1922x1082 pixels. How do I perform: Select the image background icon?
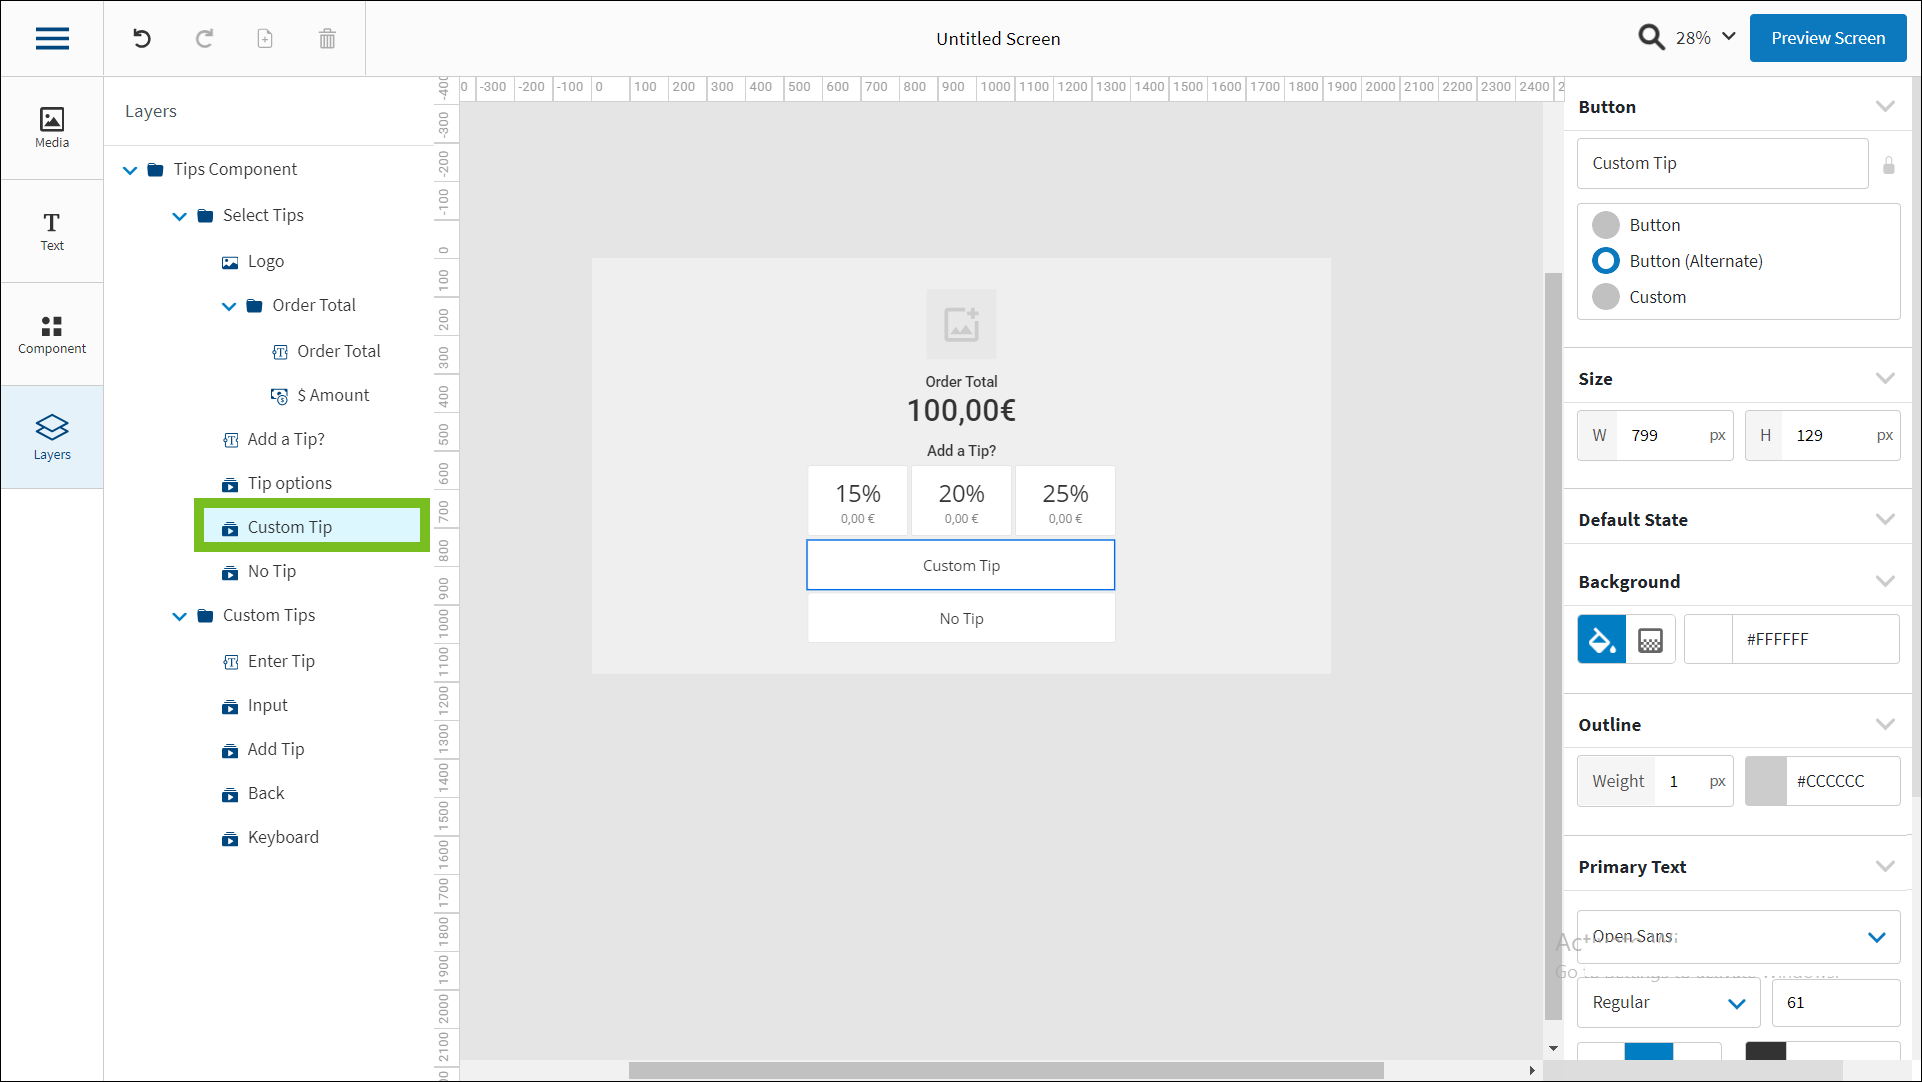[1650, 640]
